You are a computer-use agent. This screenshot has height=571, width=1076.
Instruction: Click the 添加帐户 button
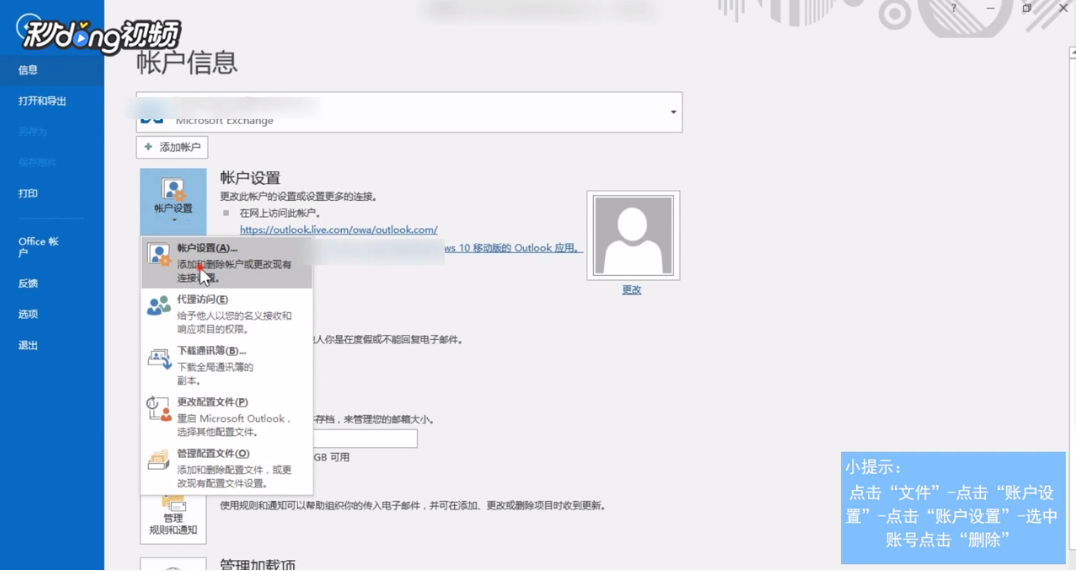[172, 147]
